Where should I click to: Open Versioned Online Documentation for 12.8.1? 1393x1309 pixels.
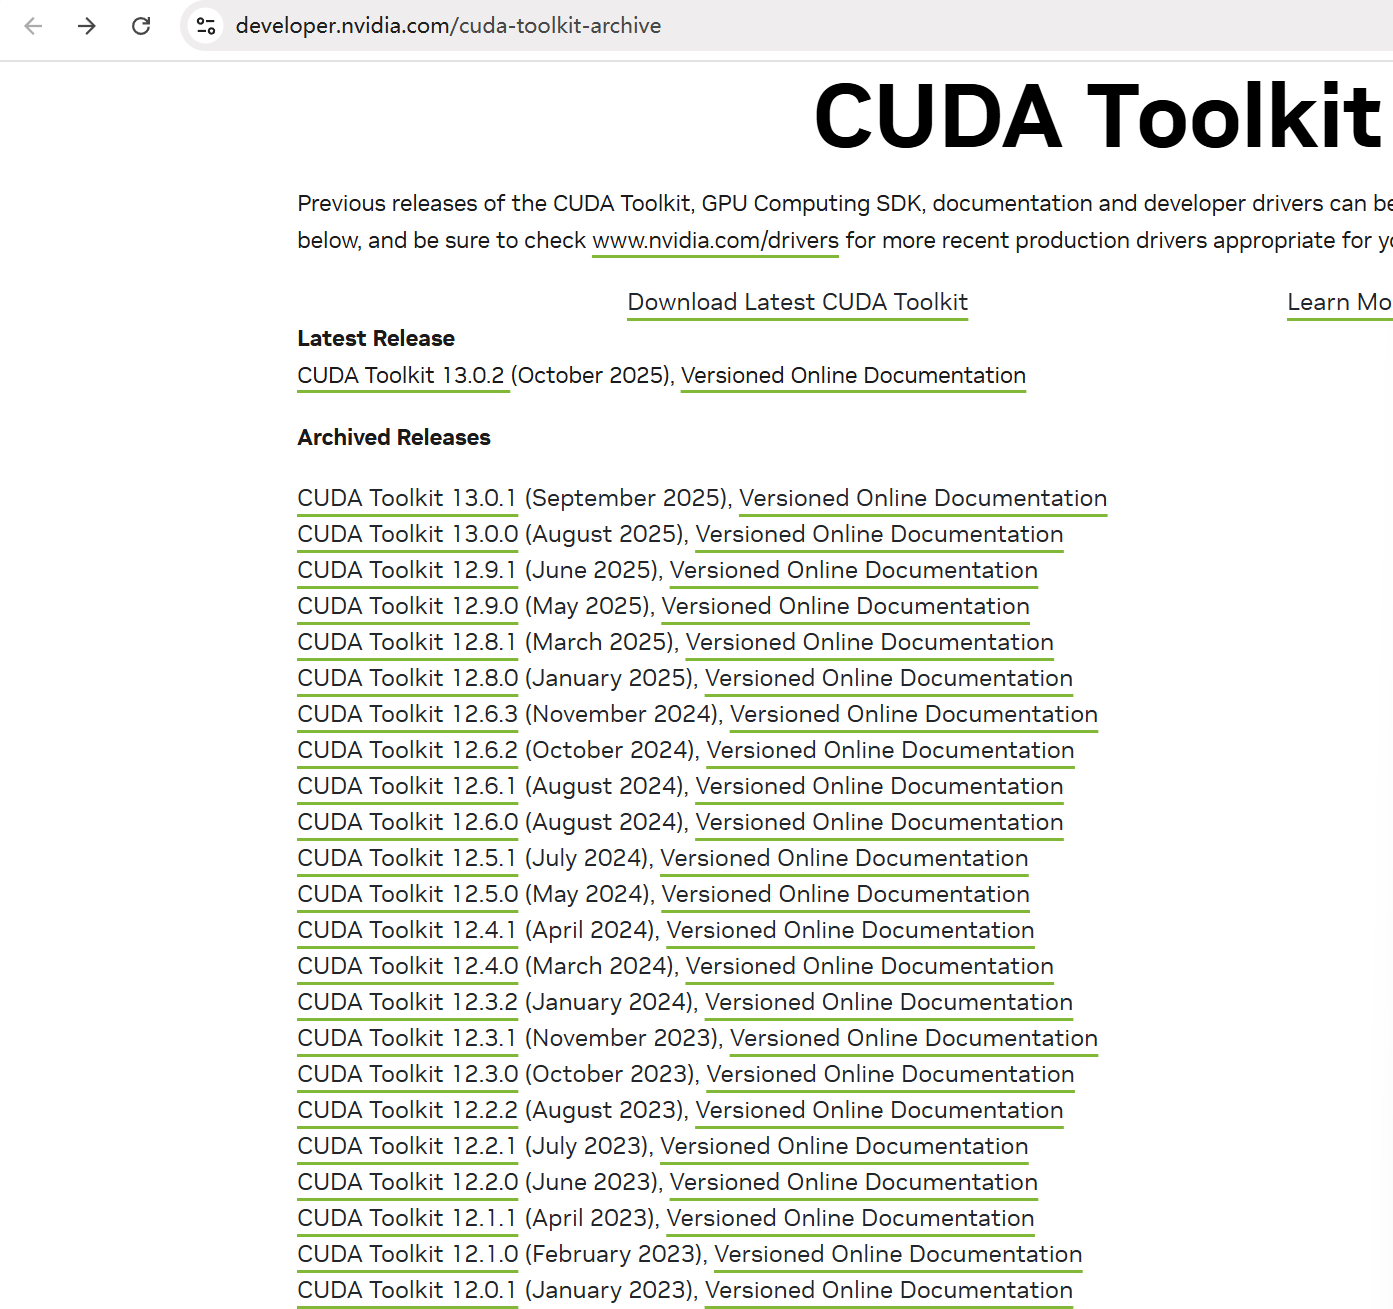point(869,643)
